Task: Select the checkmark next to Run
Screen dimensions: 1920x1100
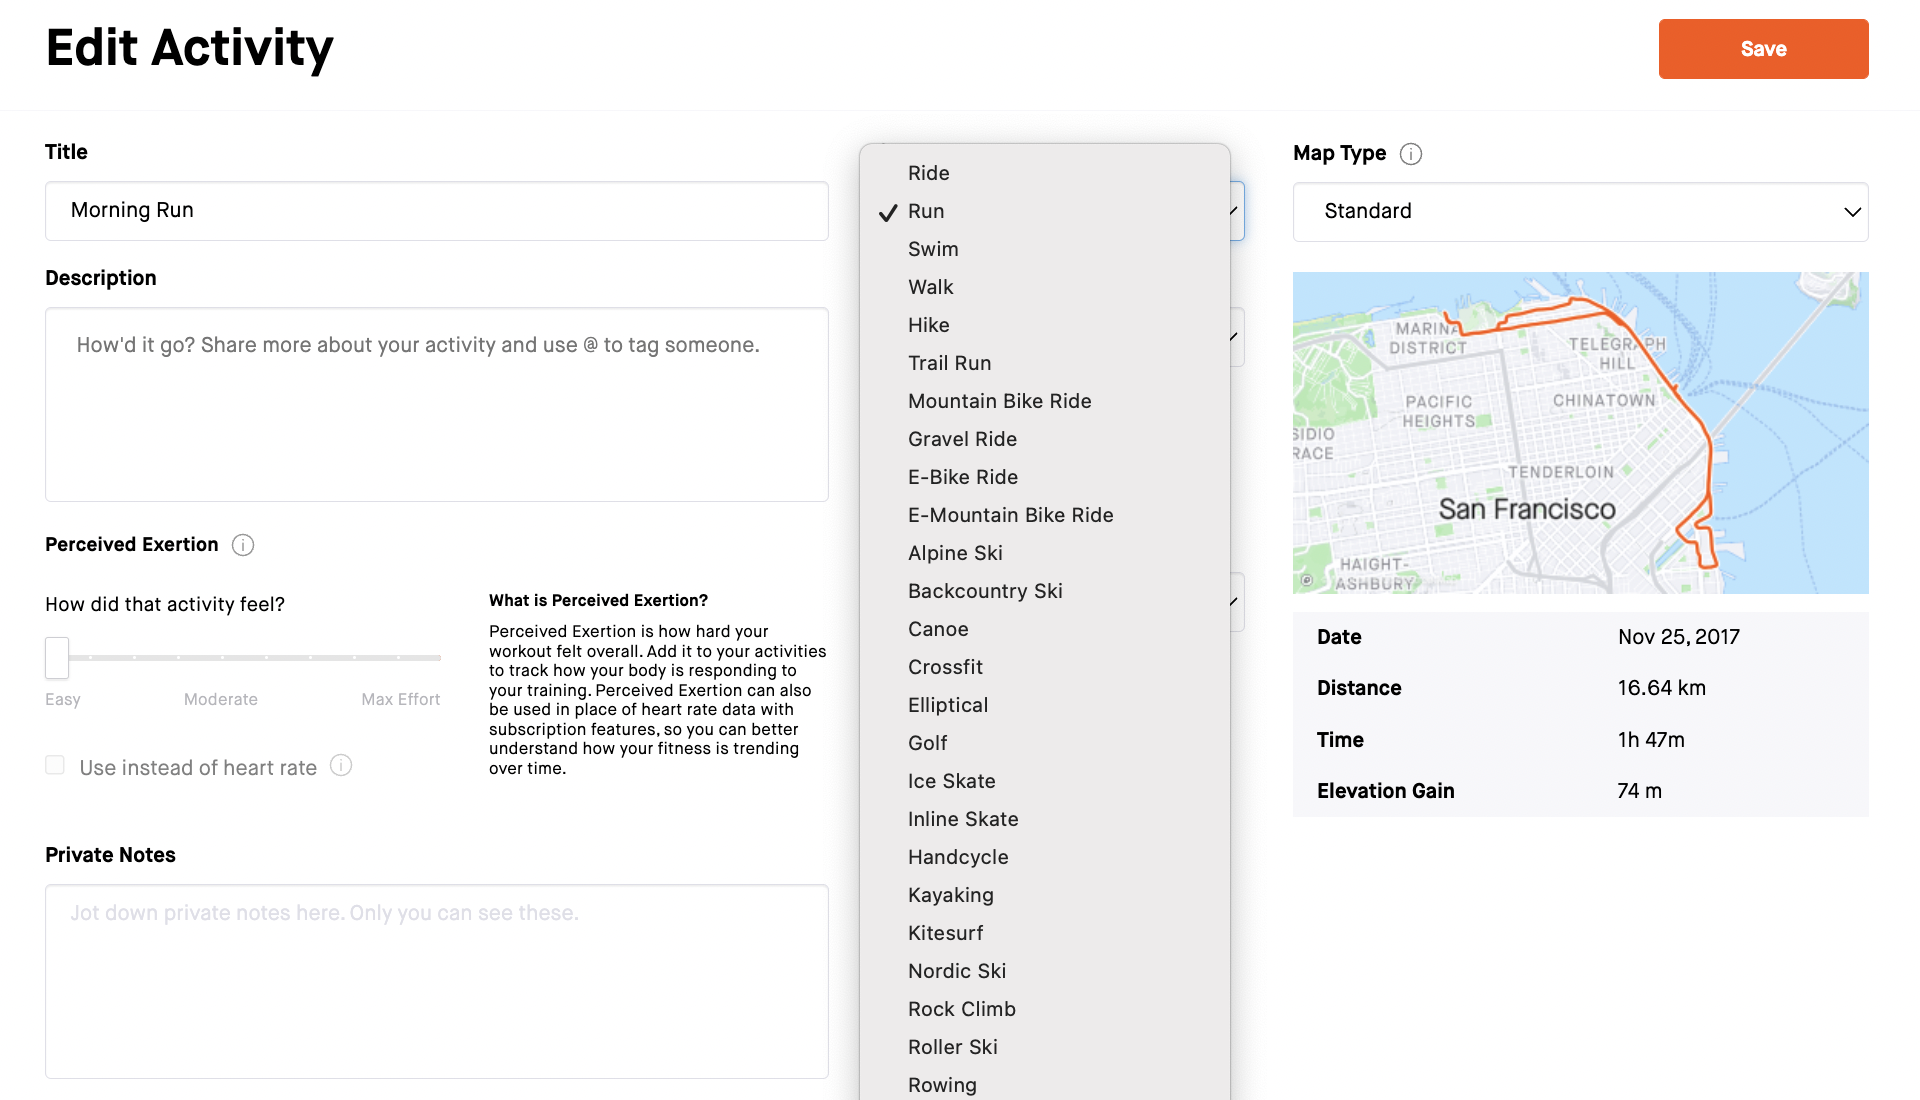Action: pos(886,210)
